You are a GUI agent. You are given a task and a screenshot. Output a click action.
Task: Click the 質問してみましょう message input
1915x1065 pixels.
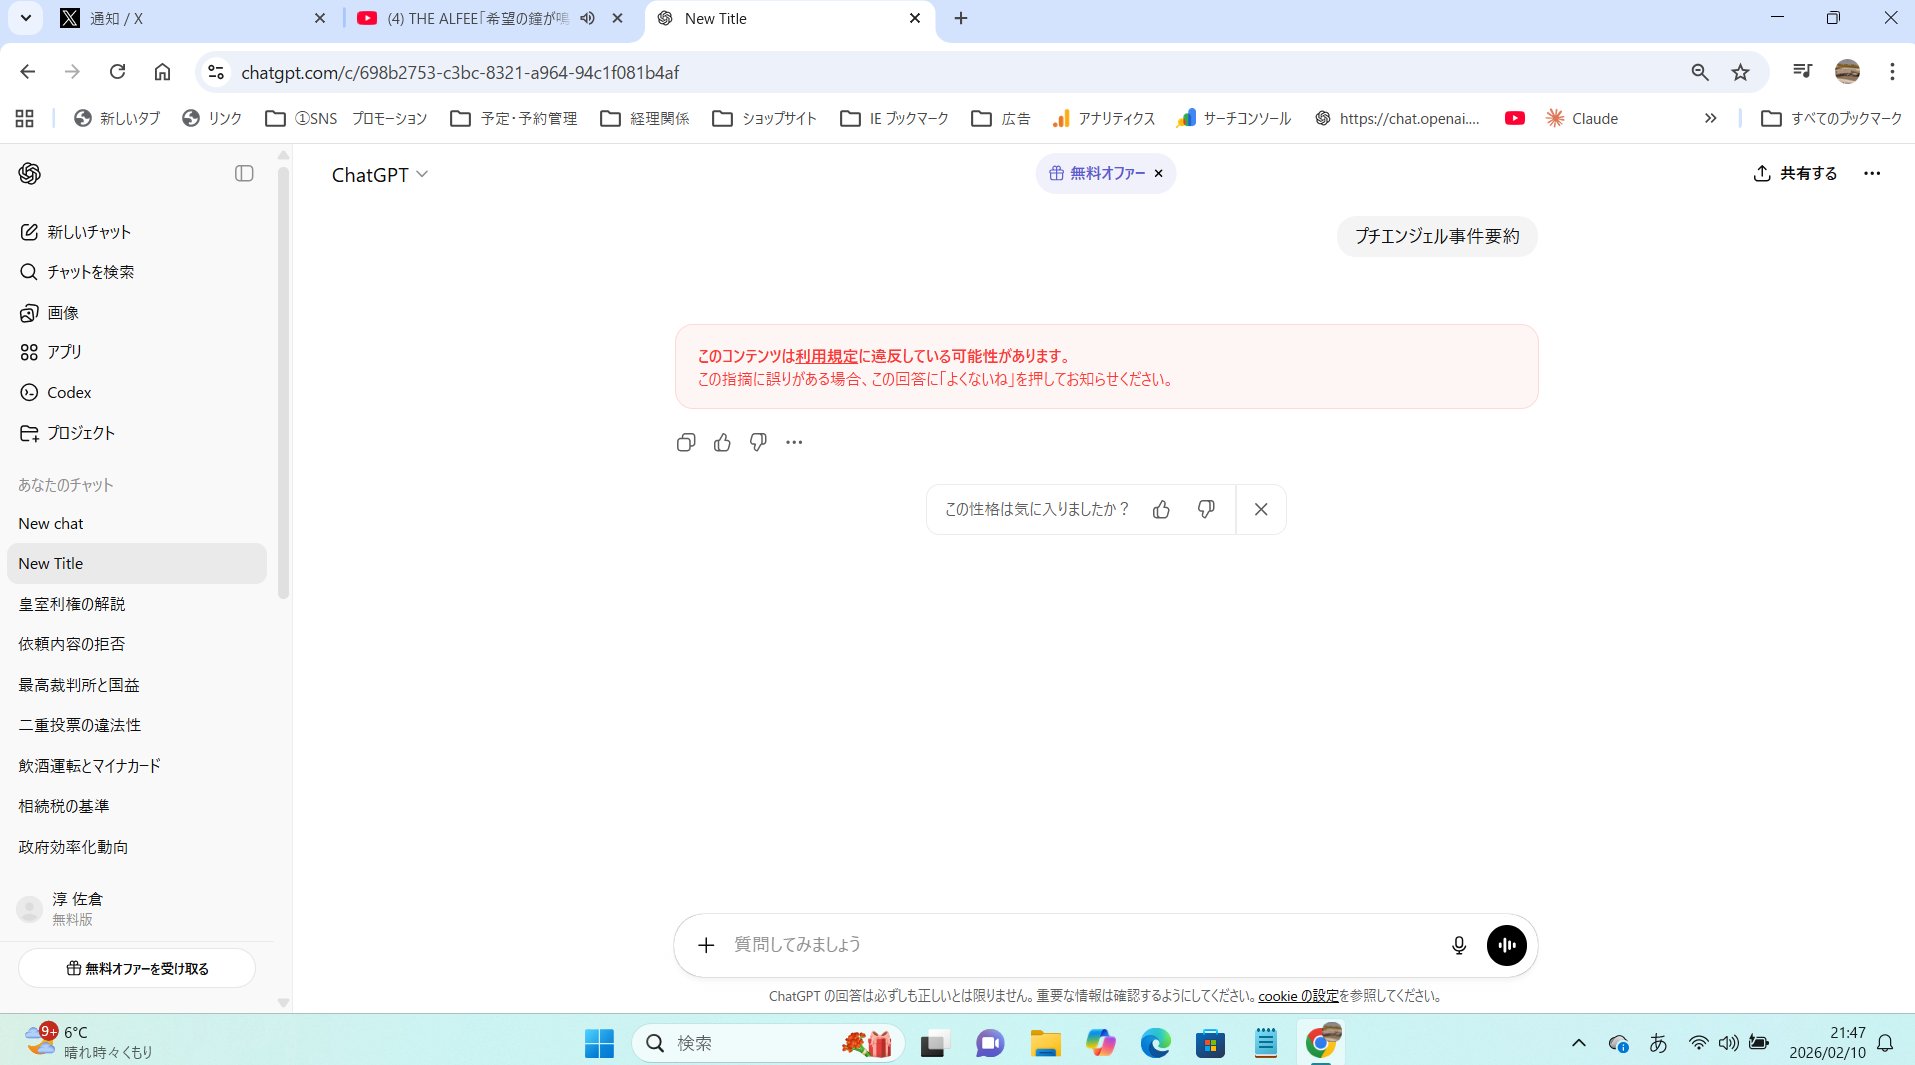1080,945
